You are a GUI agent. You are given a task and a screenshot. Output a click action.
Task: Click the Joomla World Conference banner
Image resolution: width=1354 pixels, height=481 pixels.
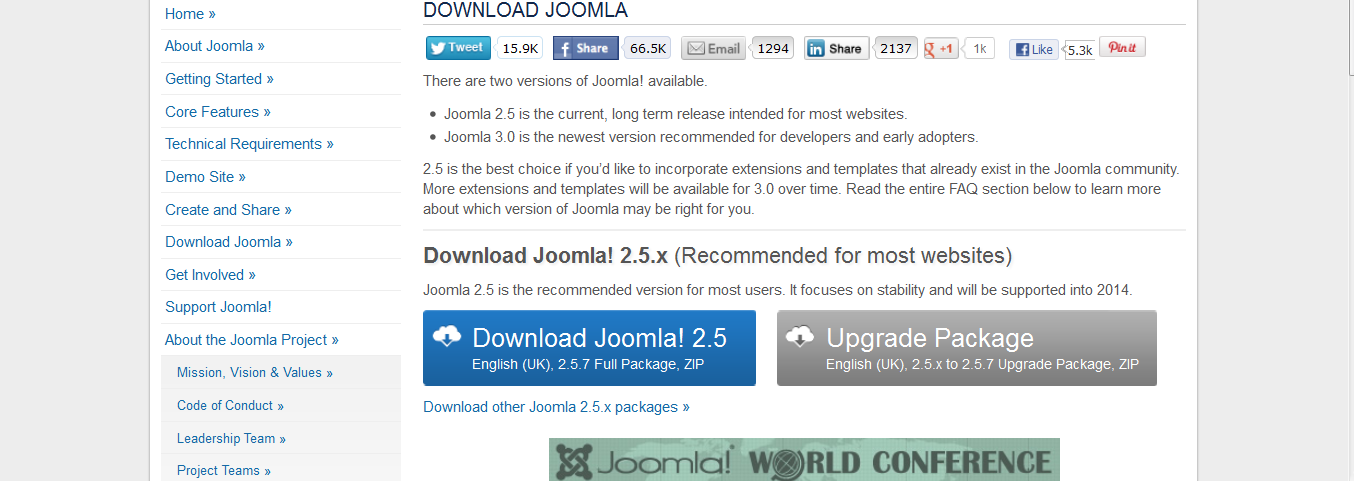(x=804, y=460)
